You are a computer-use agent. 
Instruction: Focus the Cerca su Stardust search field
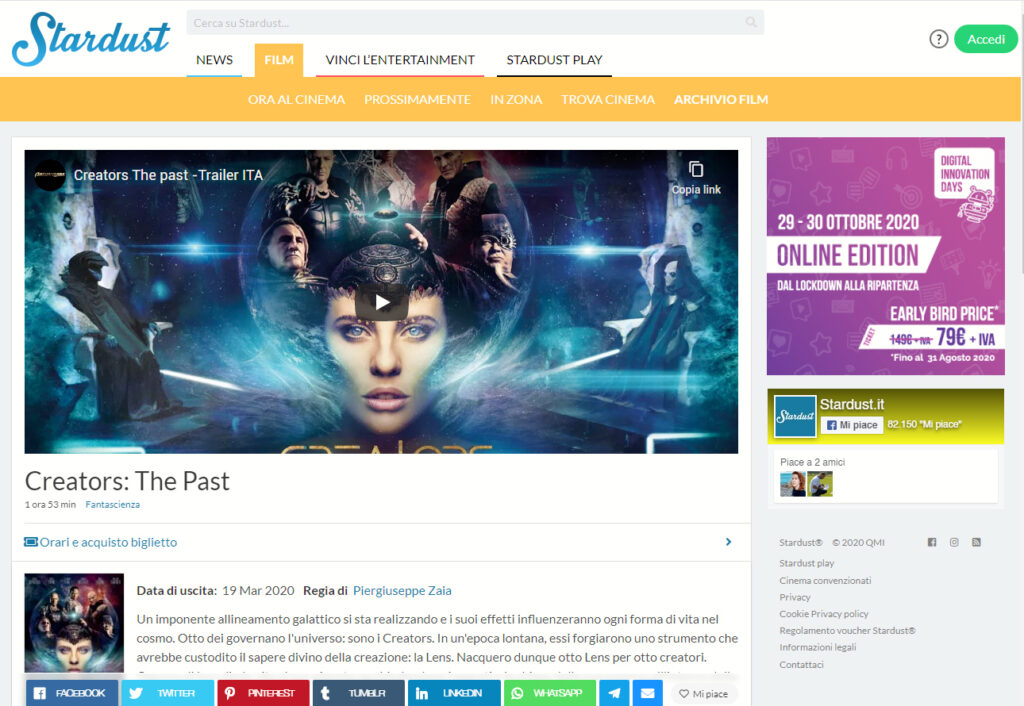coord(475,22)
